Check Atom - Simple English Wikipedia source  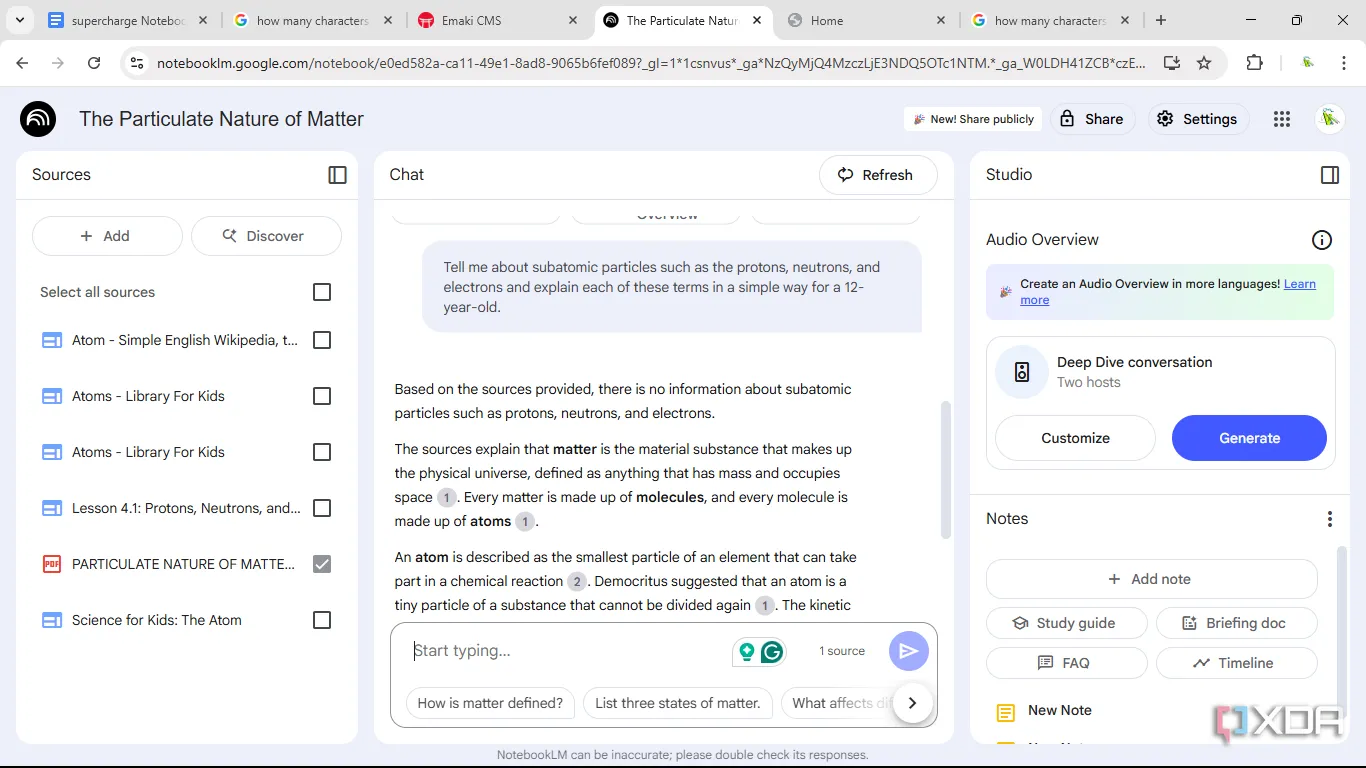[322, 340]
